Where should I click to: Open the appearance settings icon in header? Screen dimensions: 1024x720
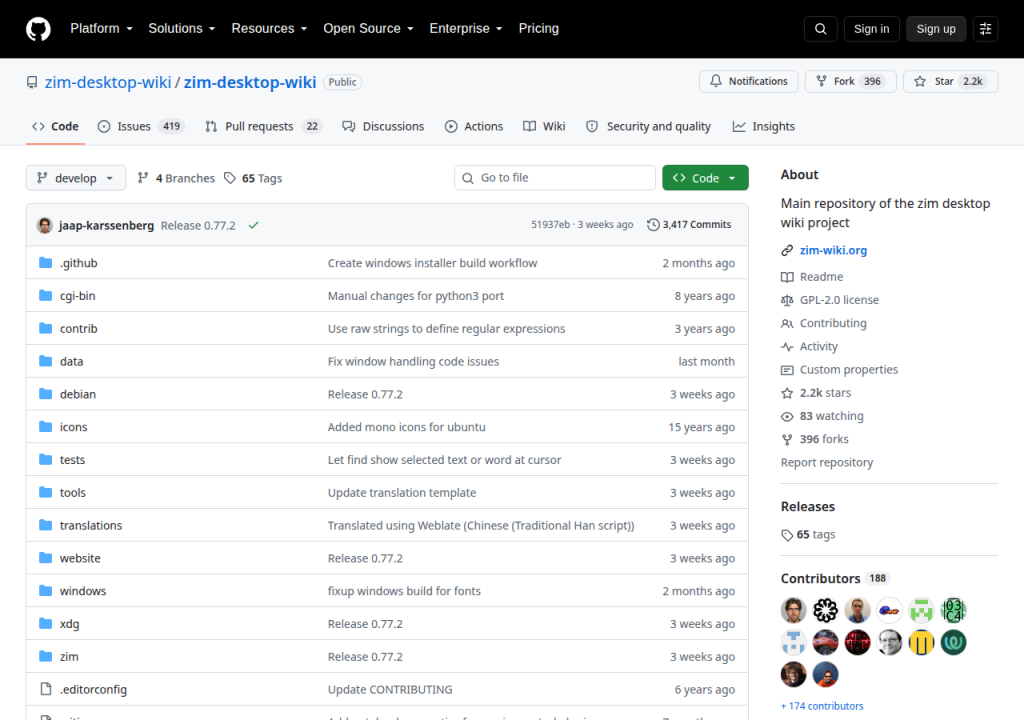pos(985,29)
